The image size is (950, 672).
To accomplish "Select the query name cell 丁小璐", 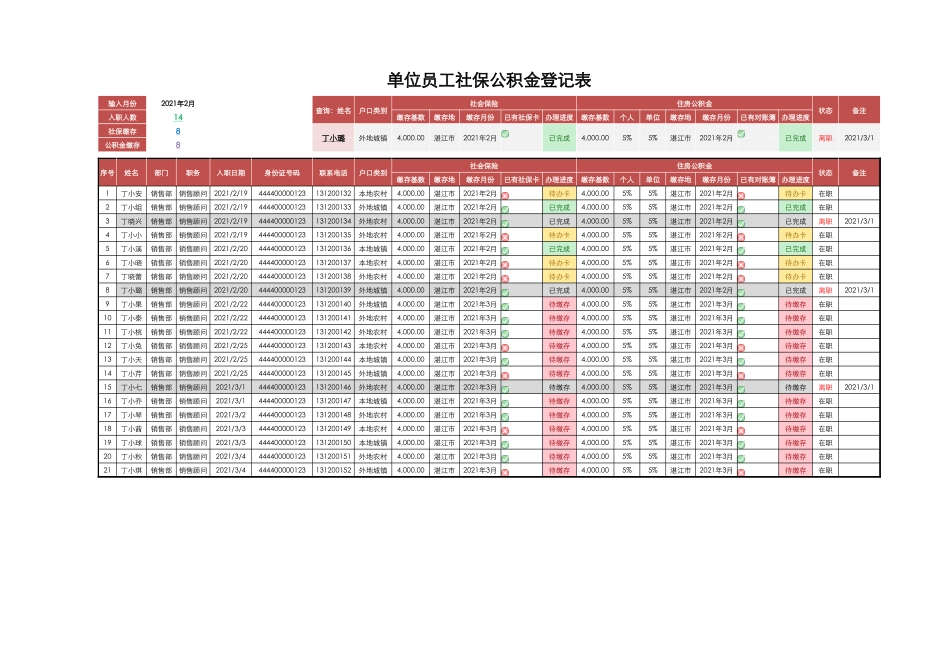I will tap(333, 138).
